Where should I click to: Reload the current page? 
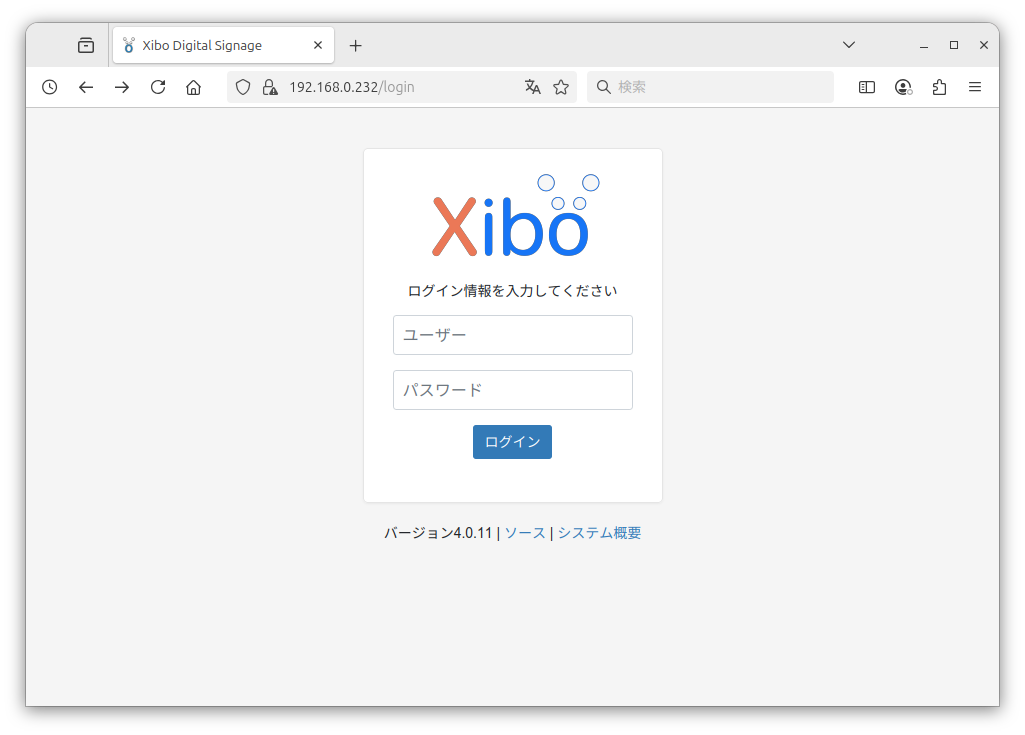coord(158,87)
